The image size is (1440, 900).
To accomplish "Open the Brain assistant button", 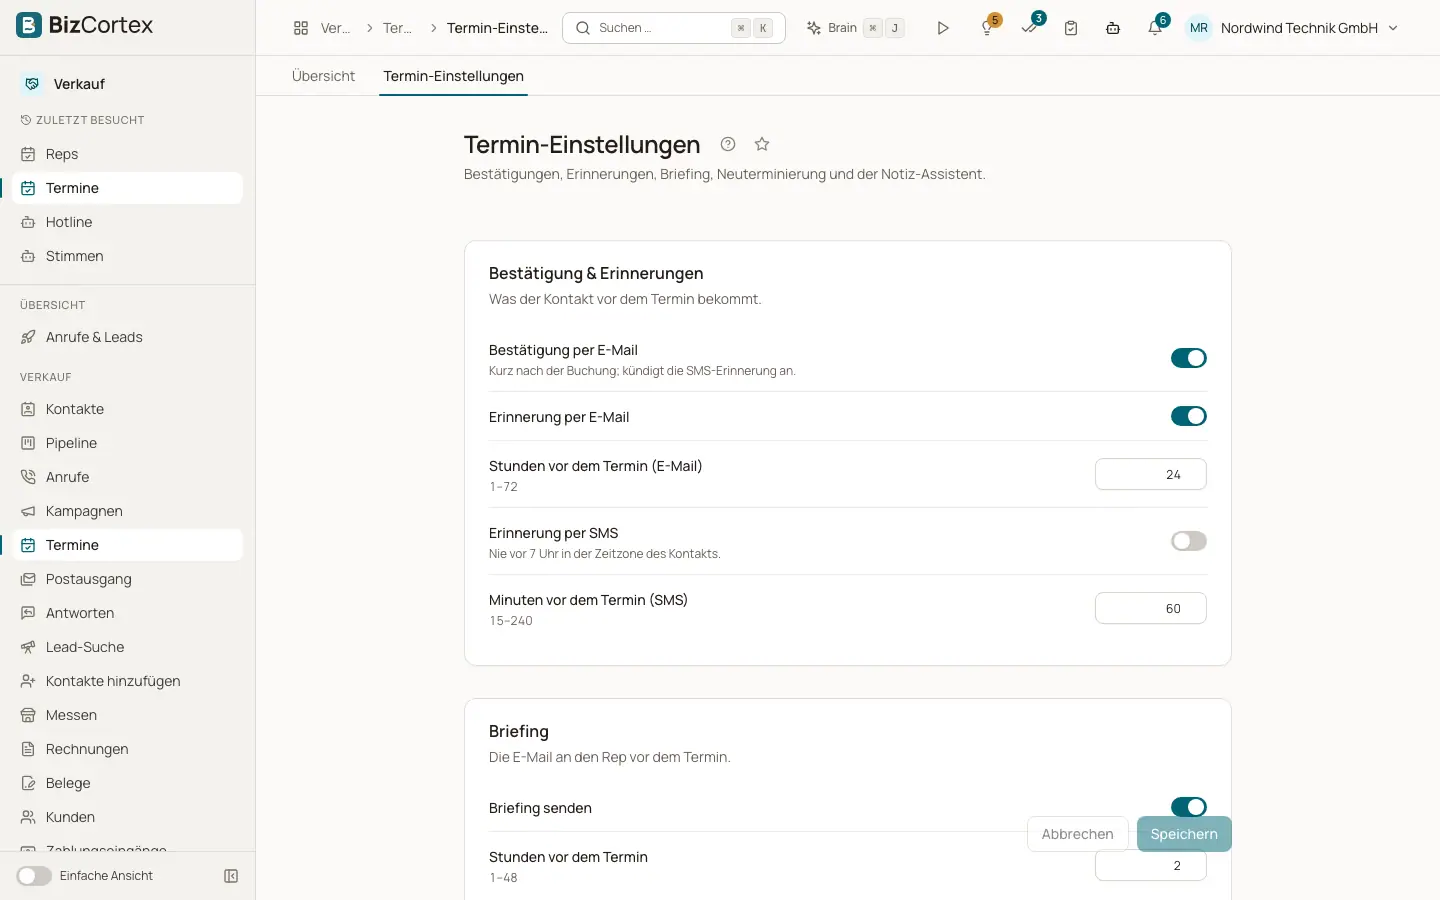I will 856,28.
